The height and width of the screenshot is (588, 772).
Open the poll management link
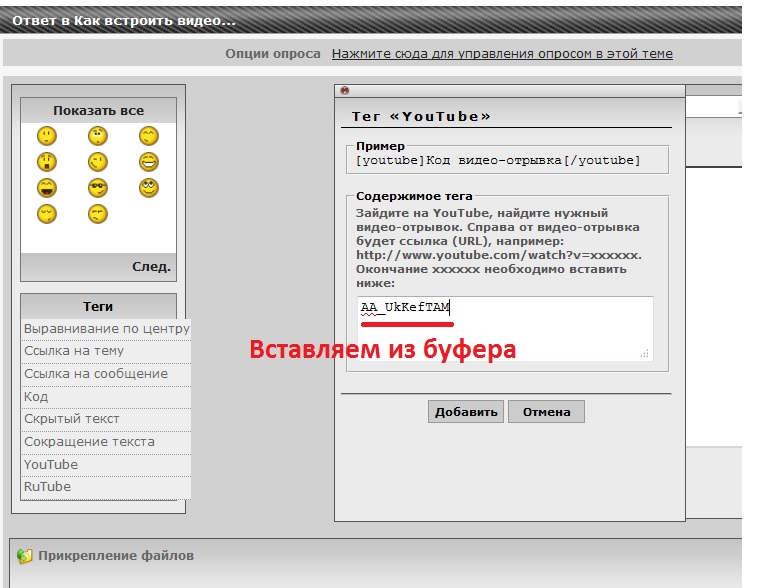tap(502, 54)
